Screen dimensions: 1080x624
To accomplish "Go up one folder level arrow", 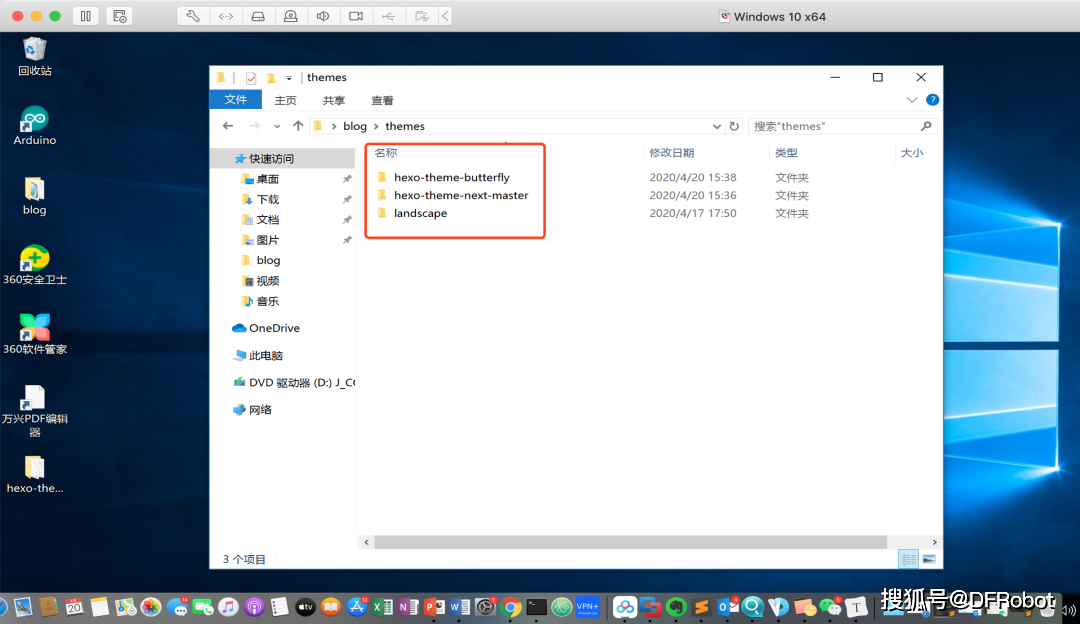I will pos(298,126).
